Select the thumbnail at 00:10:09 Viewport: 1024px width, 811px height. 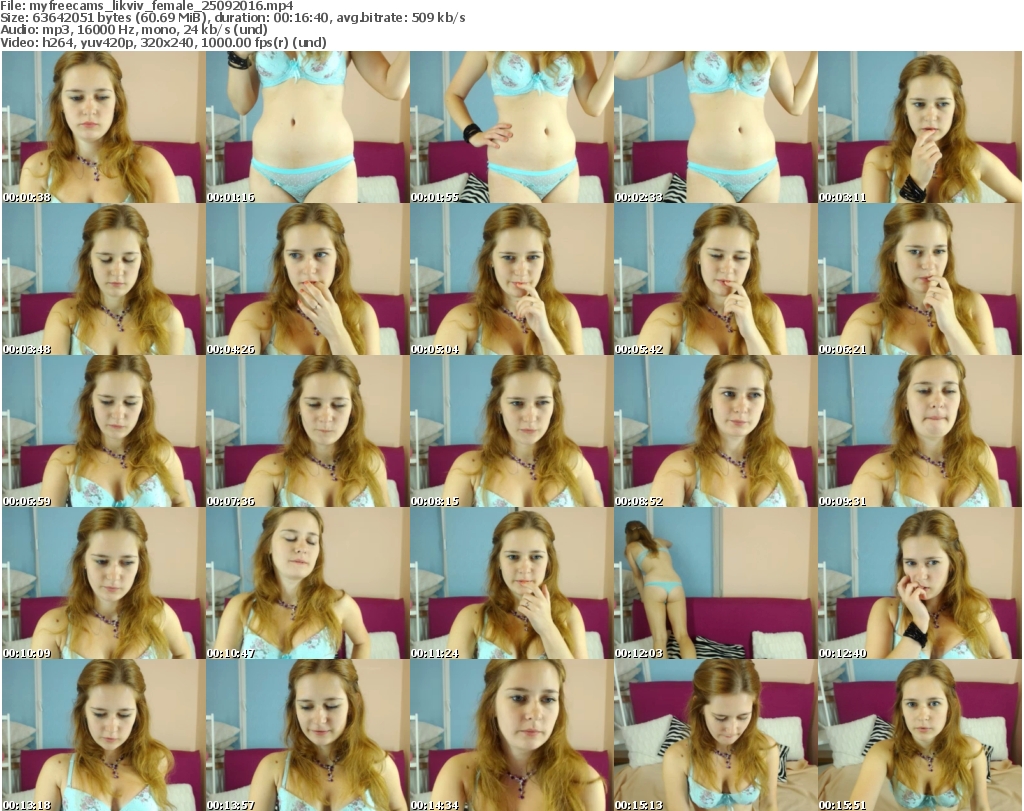(x=104, y=583)
